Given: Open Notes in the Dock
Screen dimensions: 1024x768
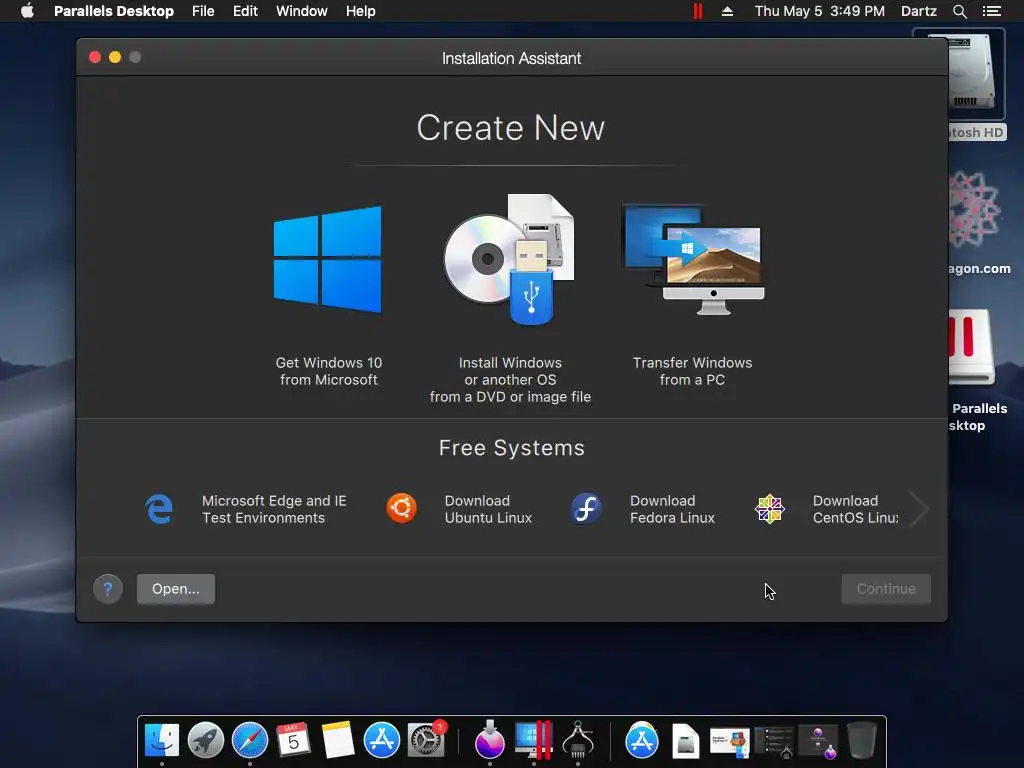Looking at the screenshot, I should 338,741.
